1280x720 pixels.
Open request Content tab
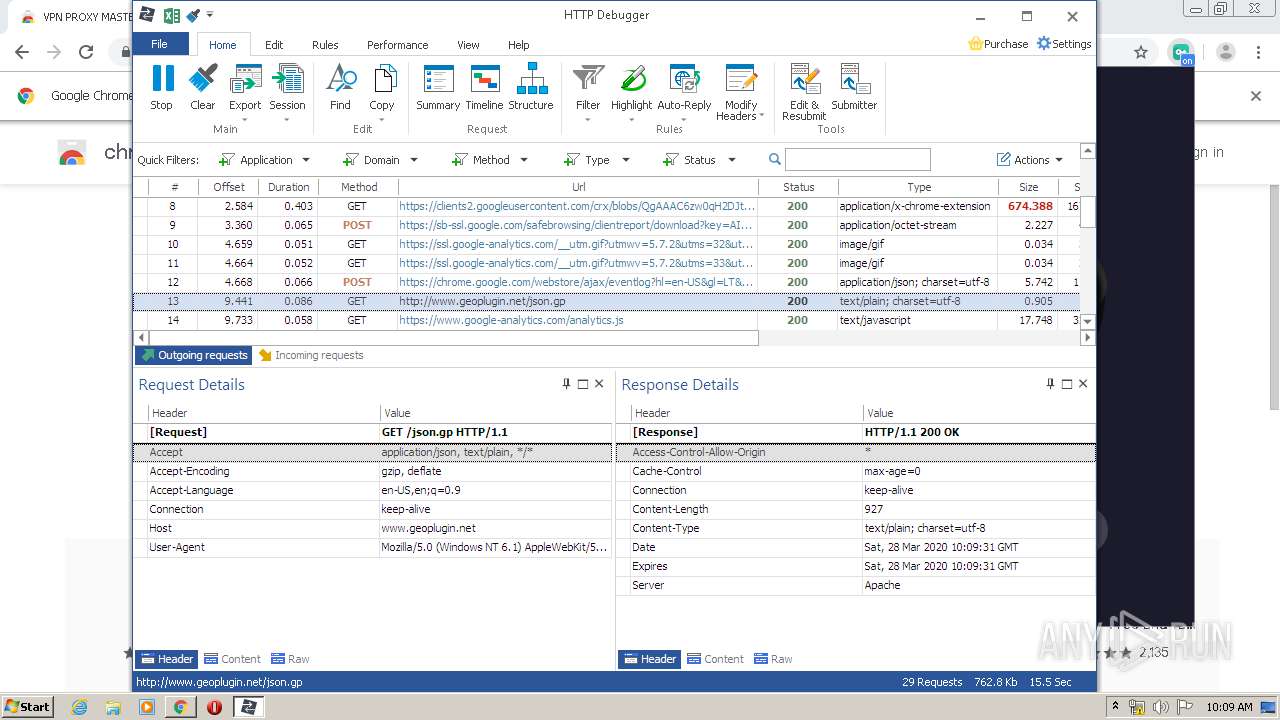(232, 659)
